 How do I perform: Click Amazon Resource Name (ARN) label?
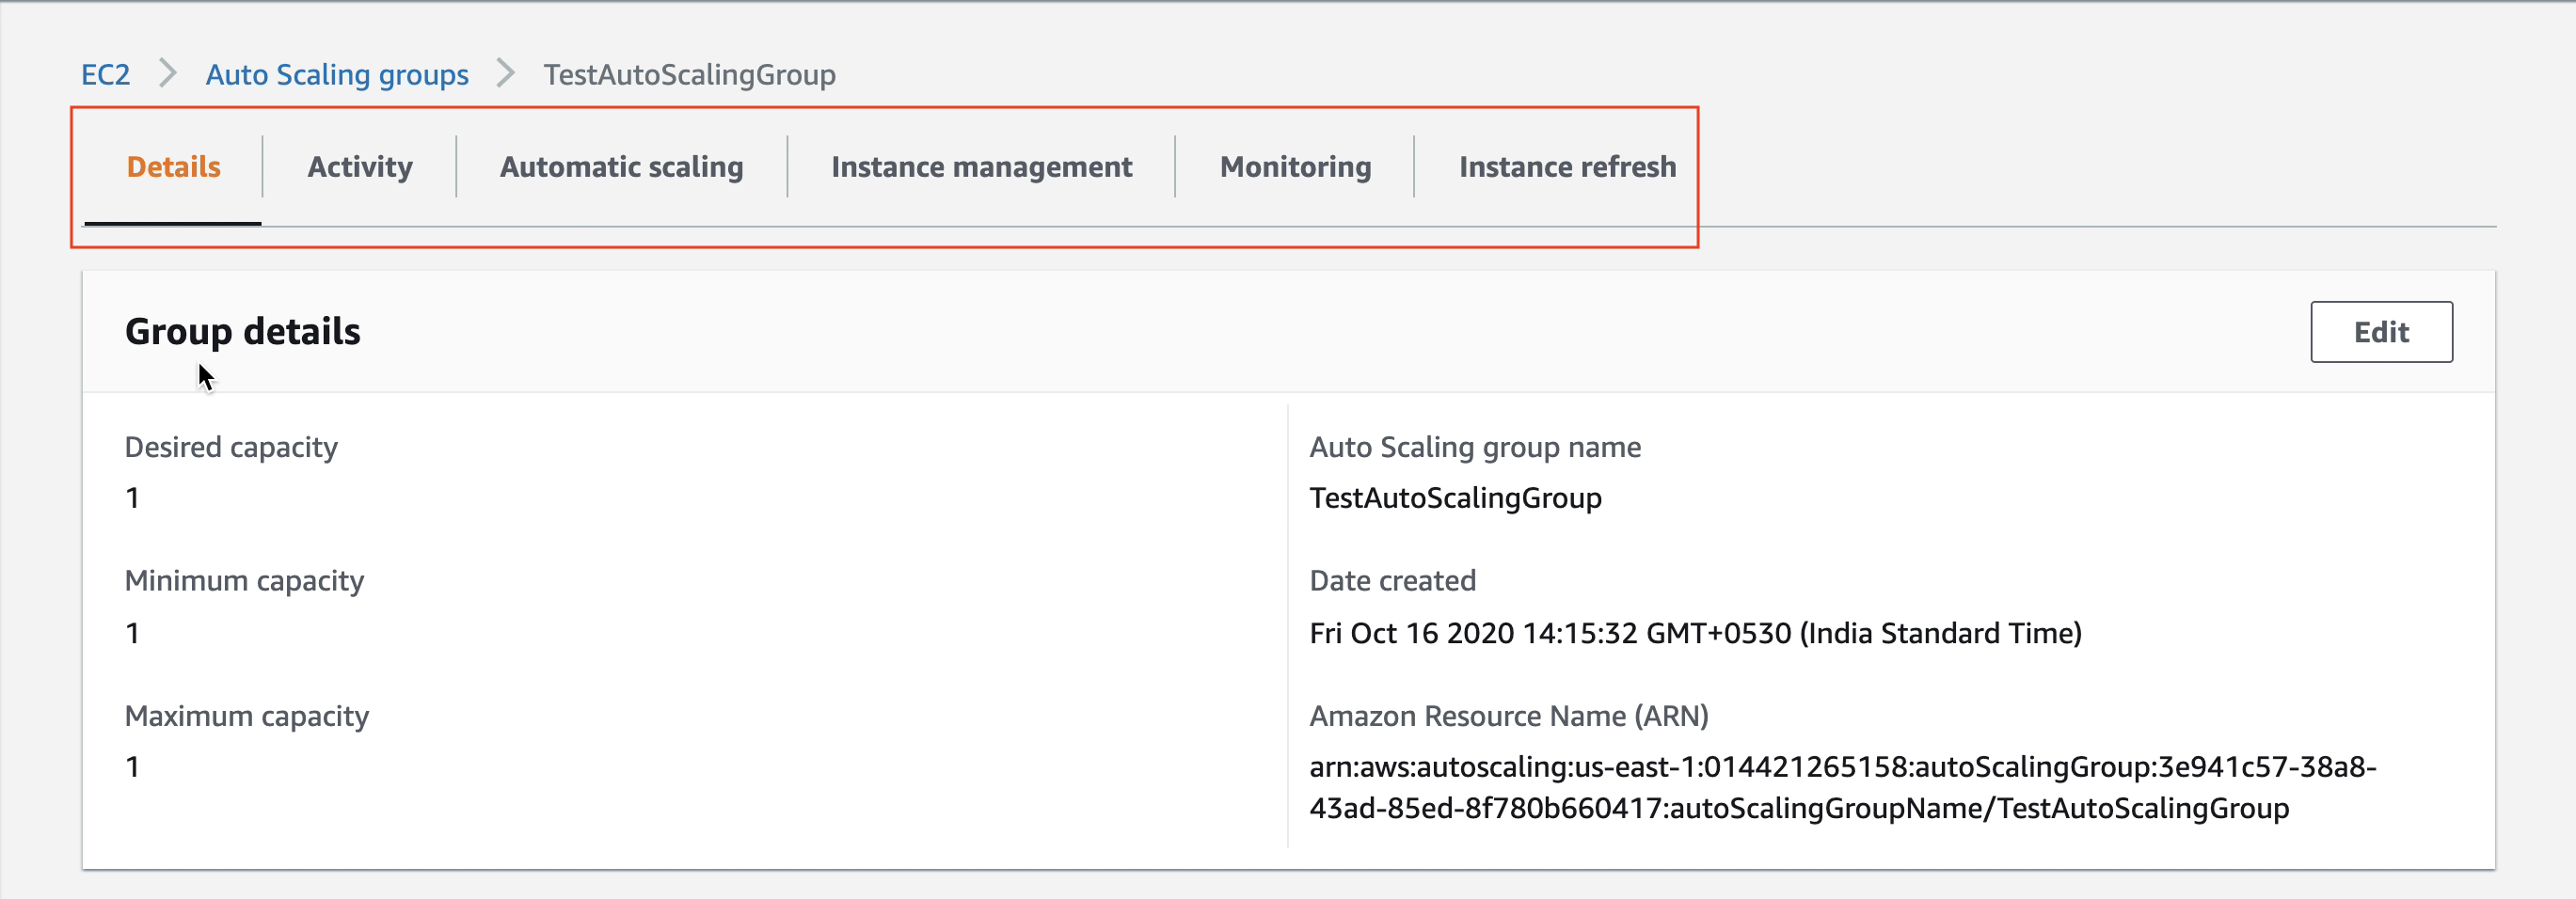(1509, 716)
